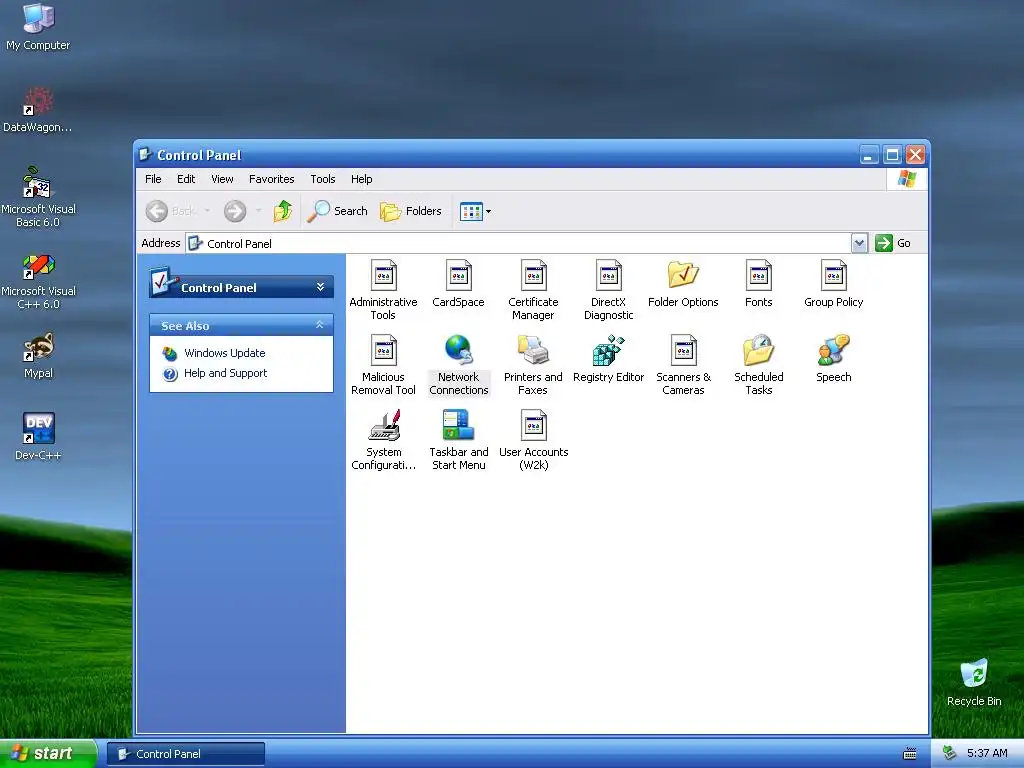Open DirectX Diagnostic tool
This screenshot has height=768, width=1024.
609,290
